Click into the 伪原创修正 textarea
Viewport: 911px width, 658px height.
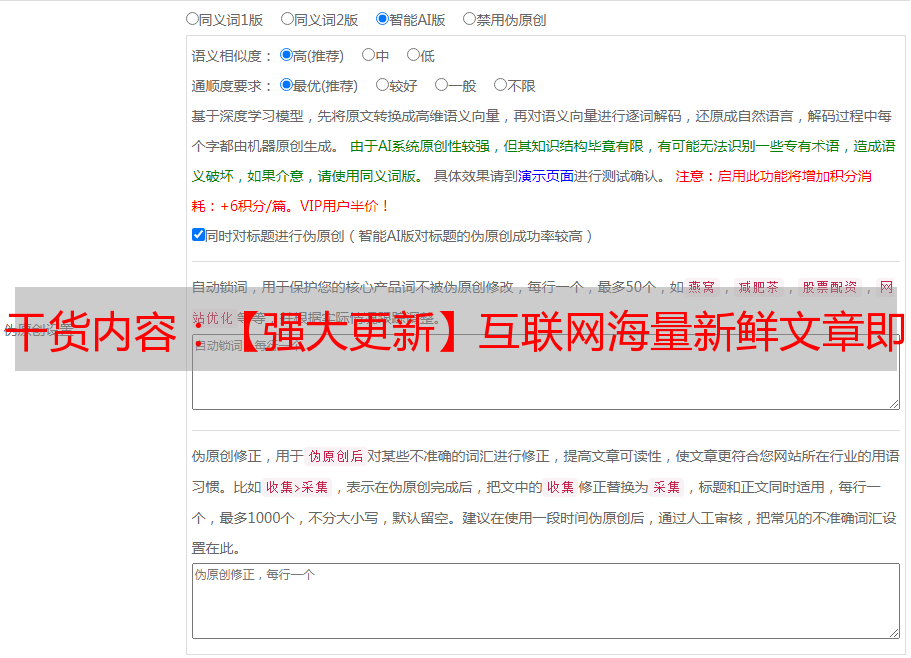pos(546,601)
